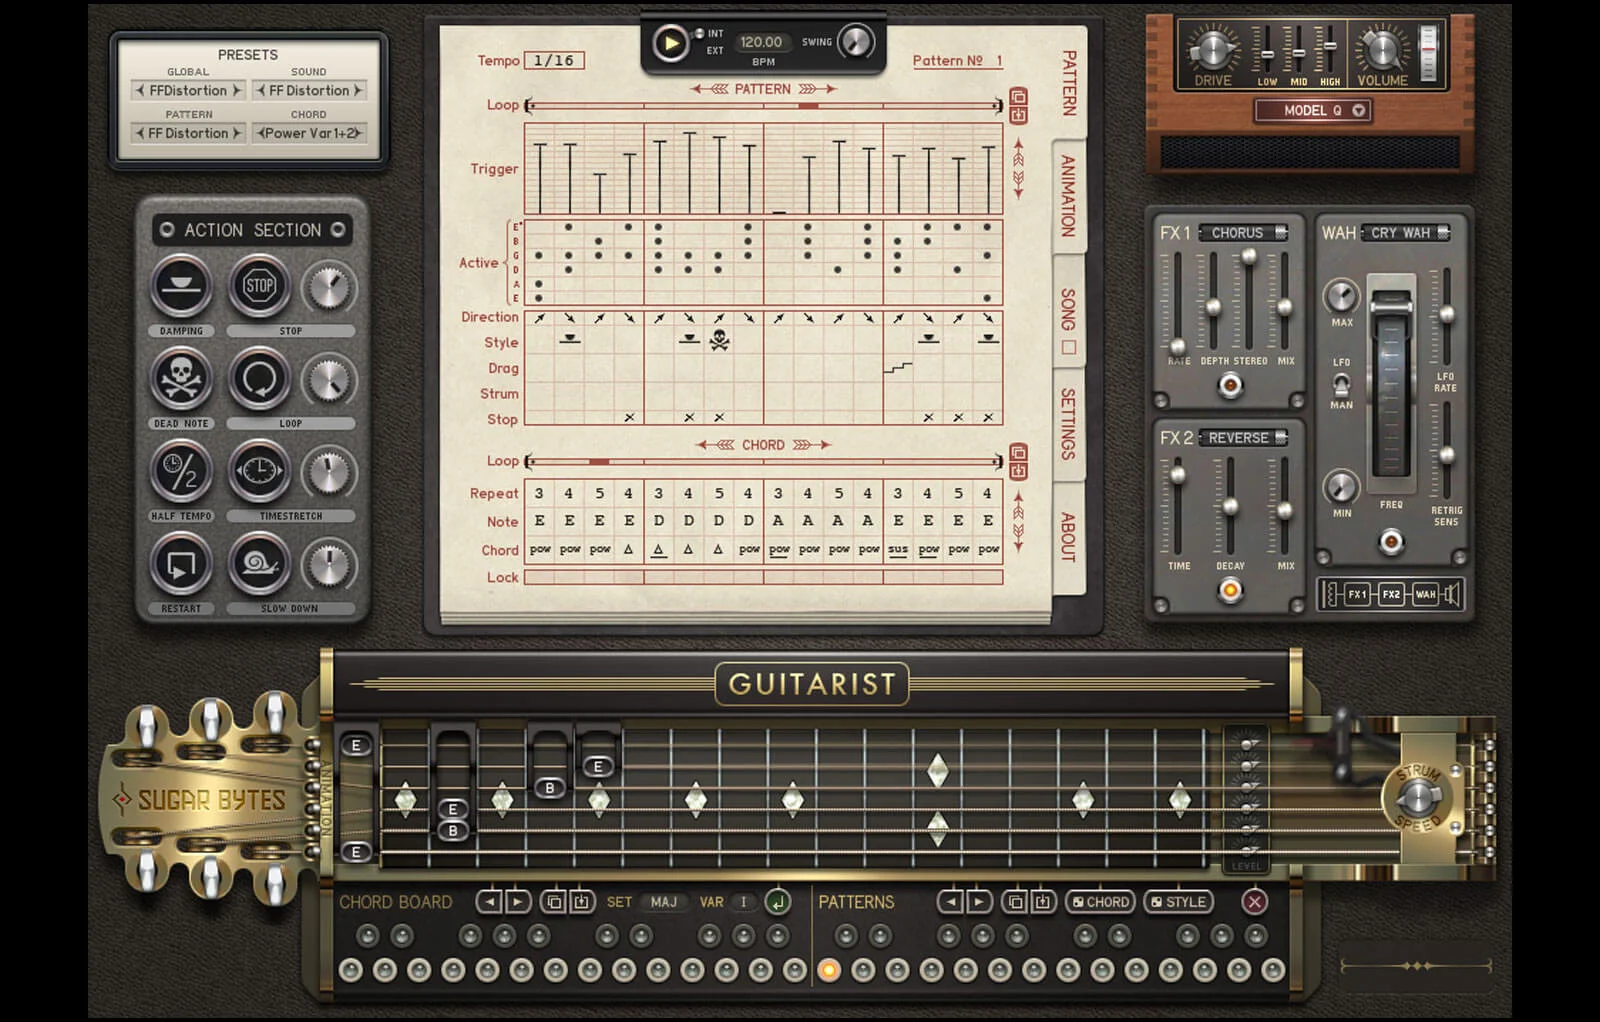Viewport: 1600px width, 1022px height.
Task: Click the Wah LFO Rate slider handle
Action: 1446,315
